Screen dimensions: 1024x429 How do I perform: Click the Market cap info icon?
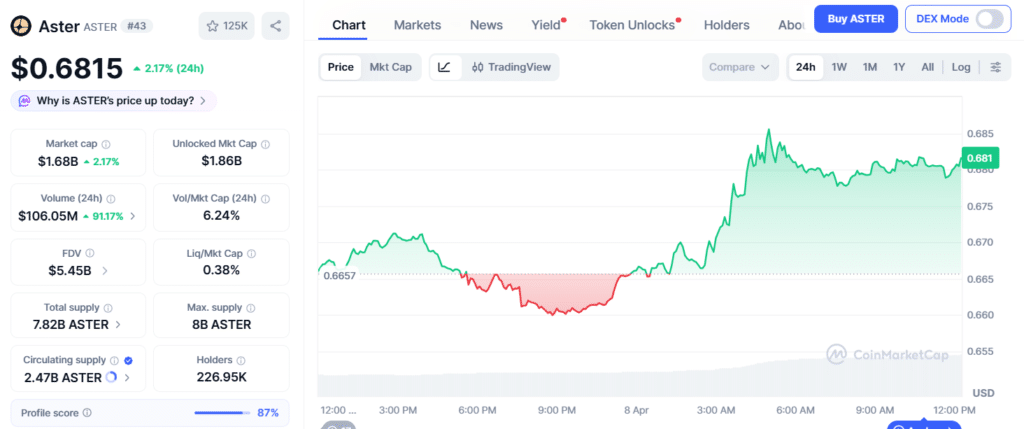point(106,144)
